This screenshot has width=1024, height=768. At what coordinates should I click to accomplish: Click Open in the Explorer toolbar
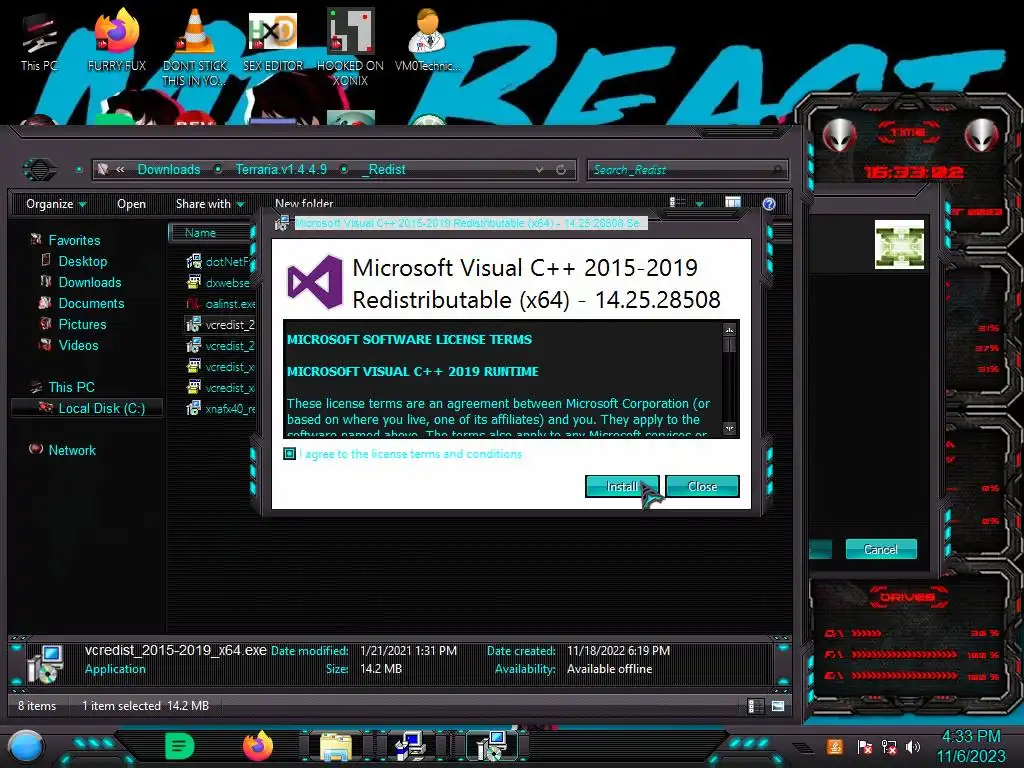[131, 204]
